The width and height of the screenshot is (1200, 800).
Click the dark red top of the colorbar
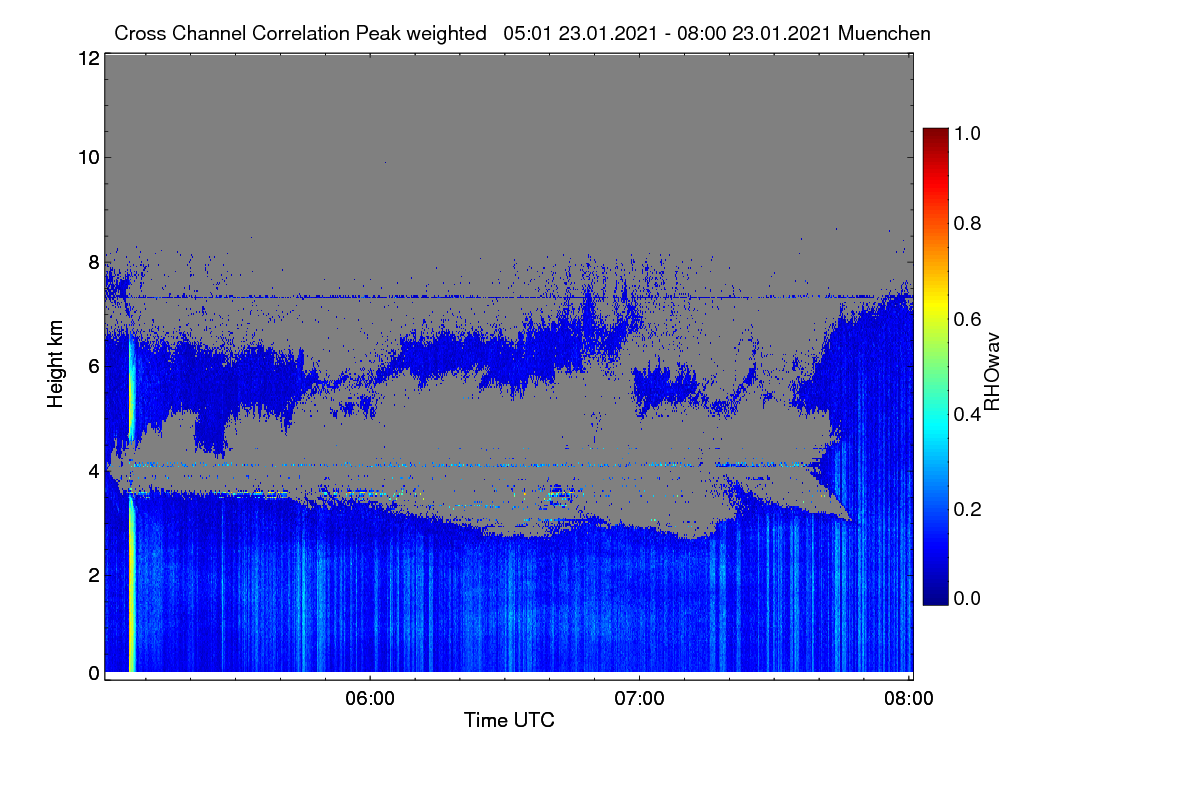pos(935,135)
